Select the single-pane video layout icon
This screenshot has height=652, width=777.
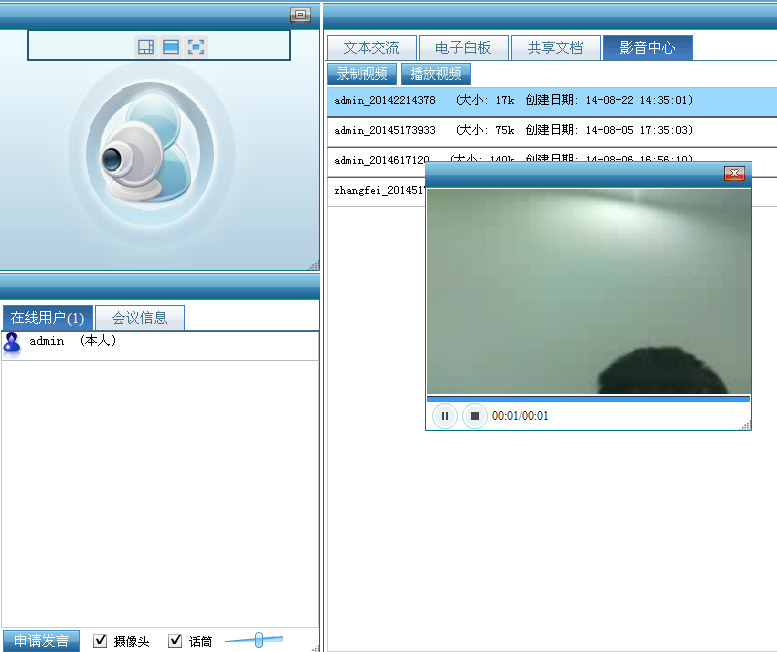tap(171, 47)
